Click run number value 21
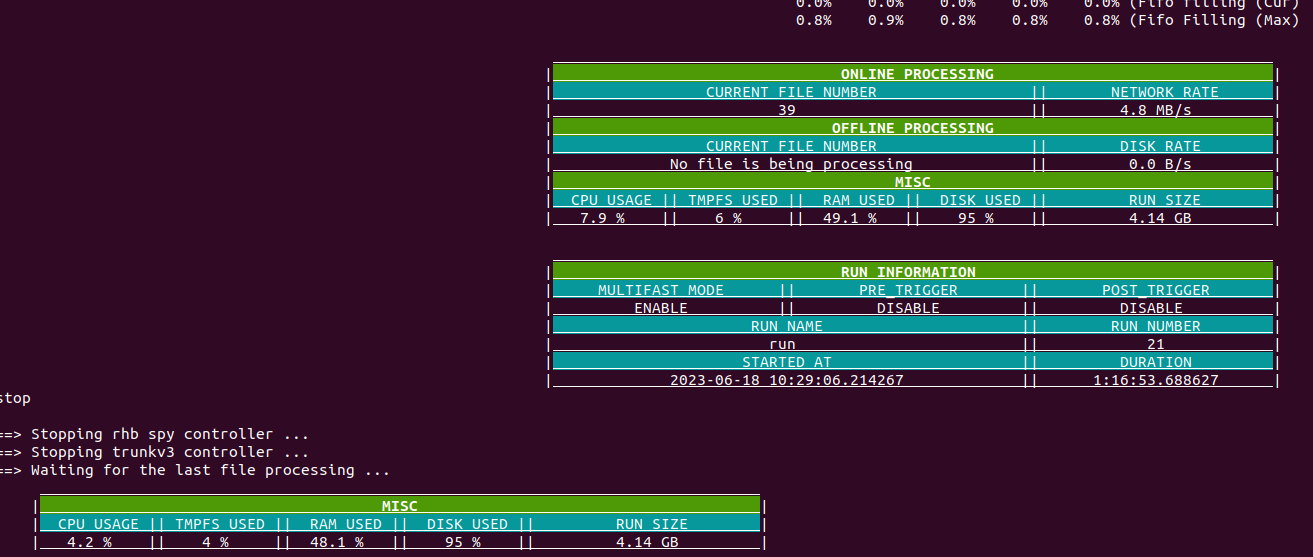The height and width of the screenshot is (557, 1313). coord(1155,344)
